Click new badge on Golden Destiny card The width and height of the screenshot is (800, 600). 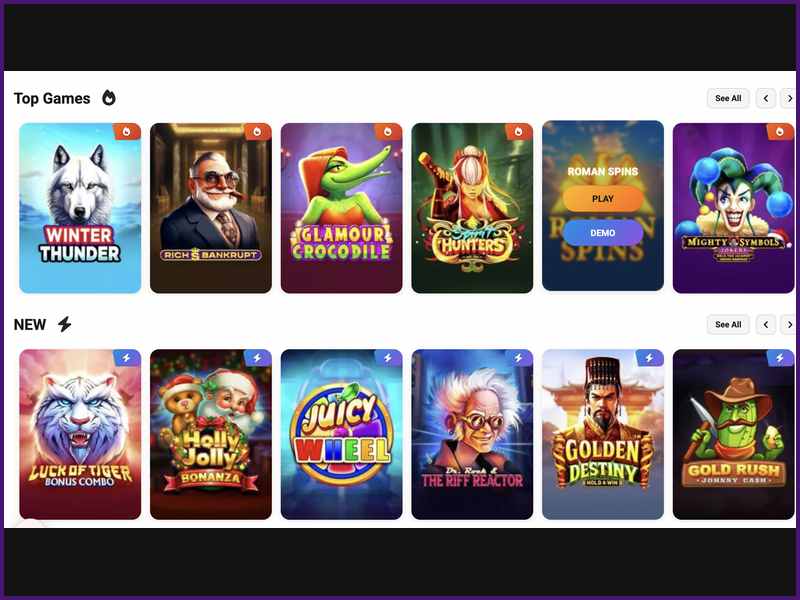649,358
